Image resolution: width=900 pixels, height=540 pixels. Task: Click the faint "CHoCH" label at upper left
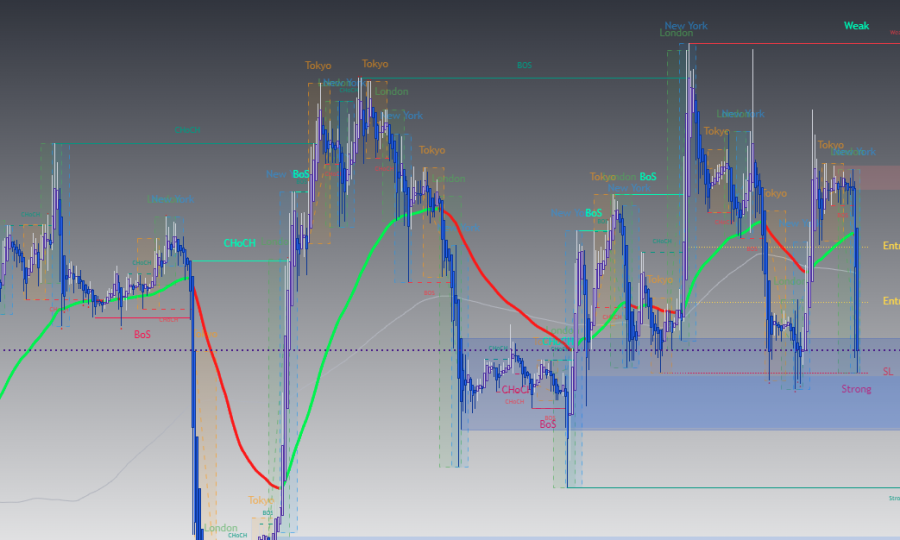click(187, 130)
